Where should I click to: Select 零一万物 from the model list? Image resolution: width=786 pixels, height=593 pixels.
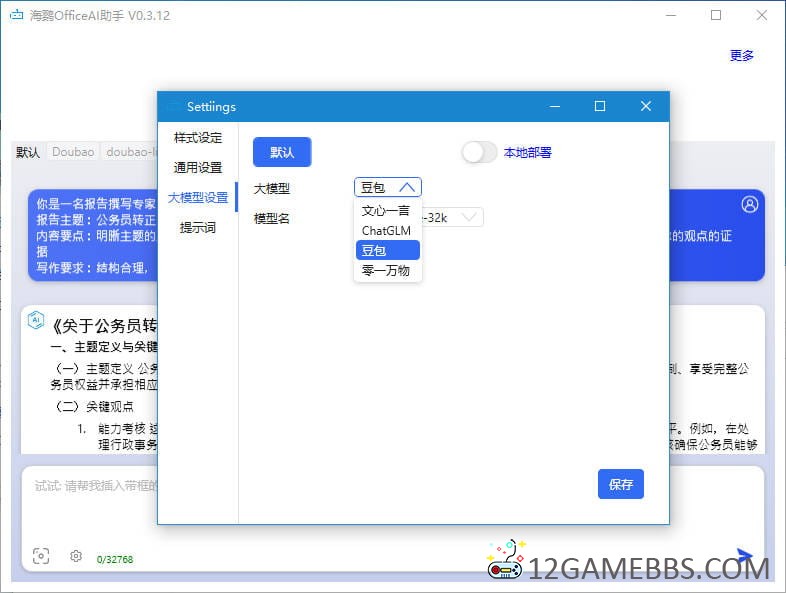point(387,270)
